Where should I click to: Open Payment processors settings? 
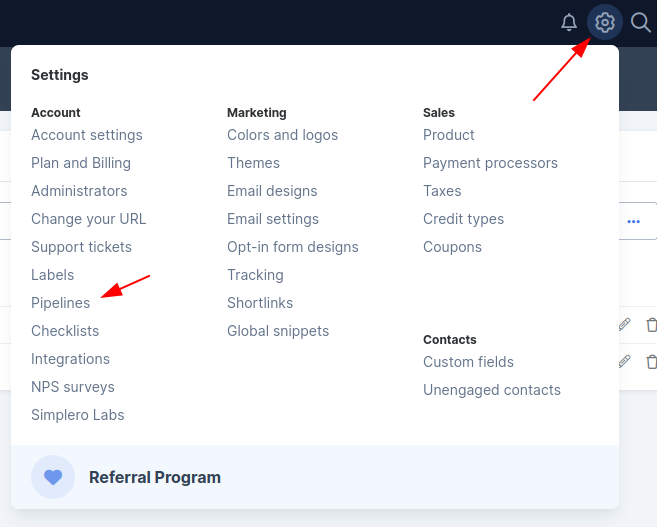490,163
